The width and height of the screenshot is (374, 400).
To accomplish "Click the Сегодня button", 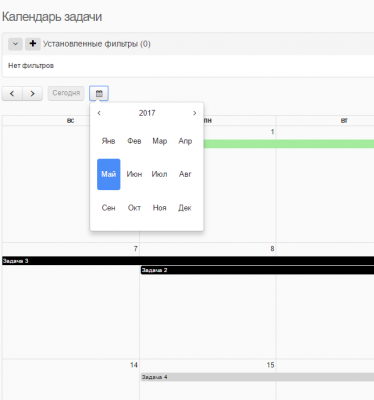I will [66, 93].
